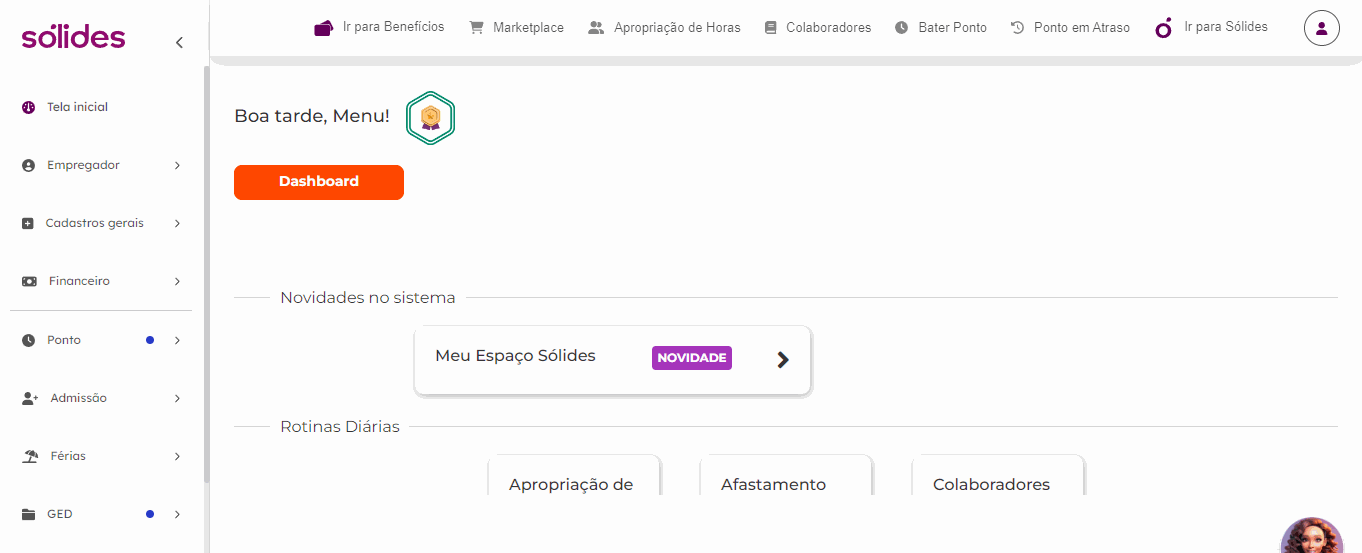Click the hexagonal medal badge
The image size is (1362, 553).
pyautogui.click(x=430, y=118)
